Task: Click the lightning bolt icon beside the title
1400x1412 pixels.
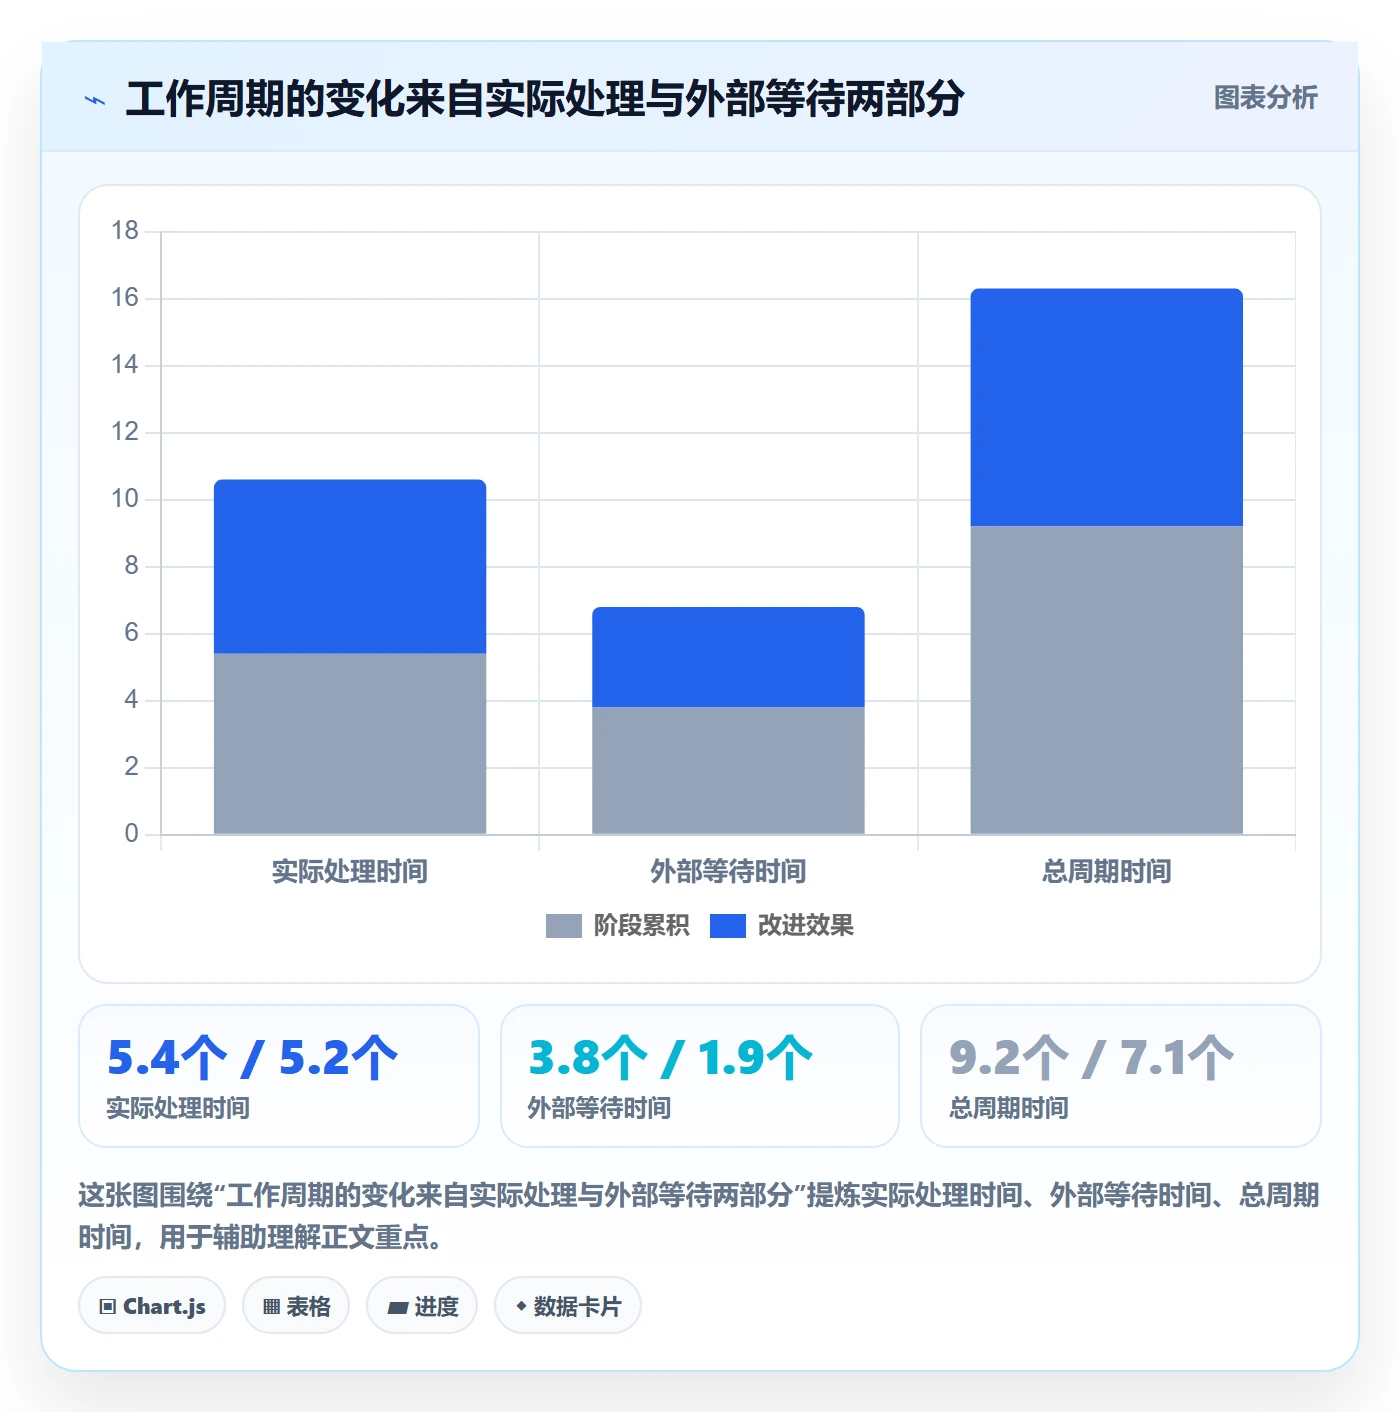Action: coord(95,100)
